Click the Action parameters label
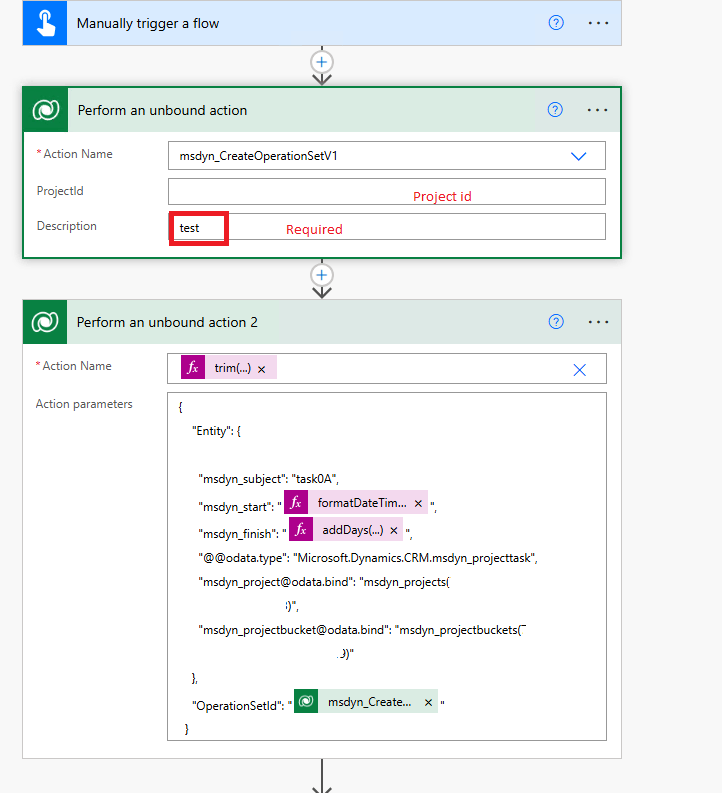 tap(84, 404)
